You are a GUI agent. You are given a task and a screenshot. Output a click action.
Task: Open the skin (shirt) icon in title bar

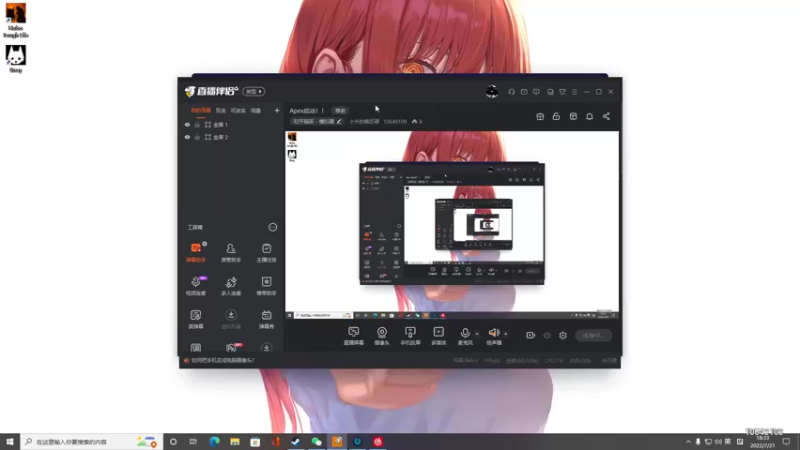562,92
